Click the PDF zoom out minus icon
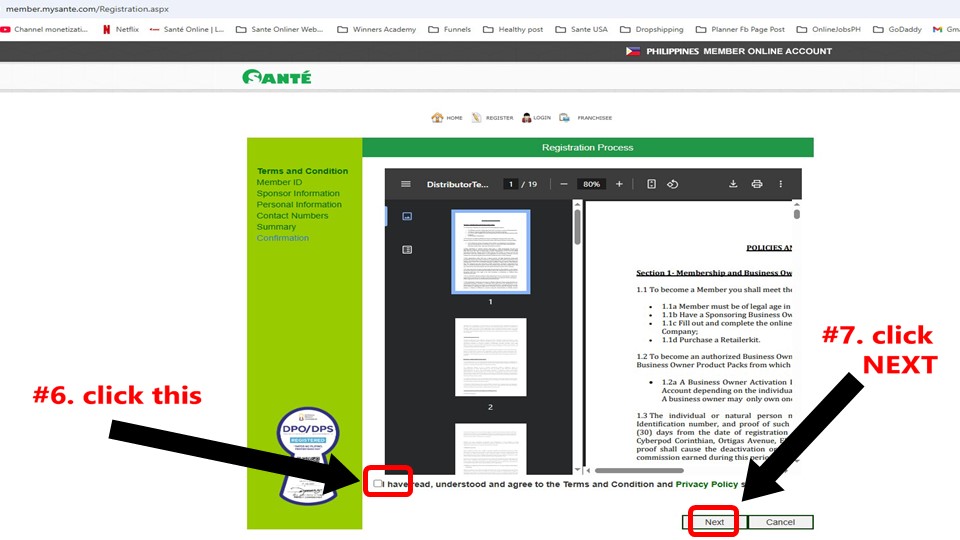 pos(564,184)
